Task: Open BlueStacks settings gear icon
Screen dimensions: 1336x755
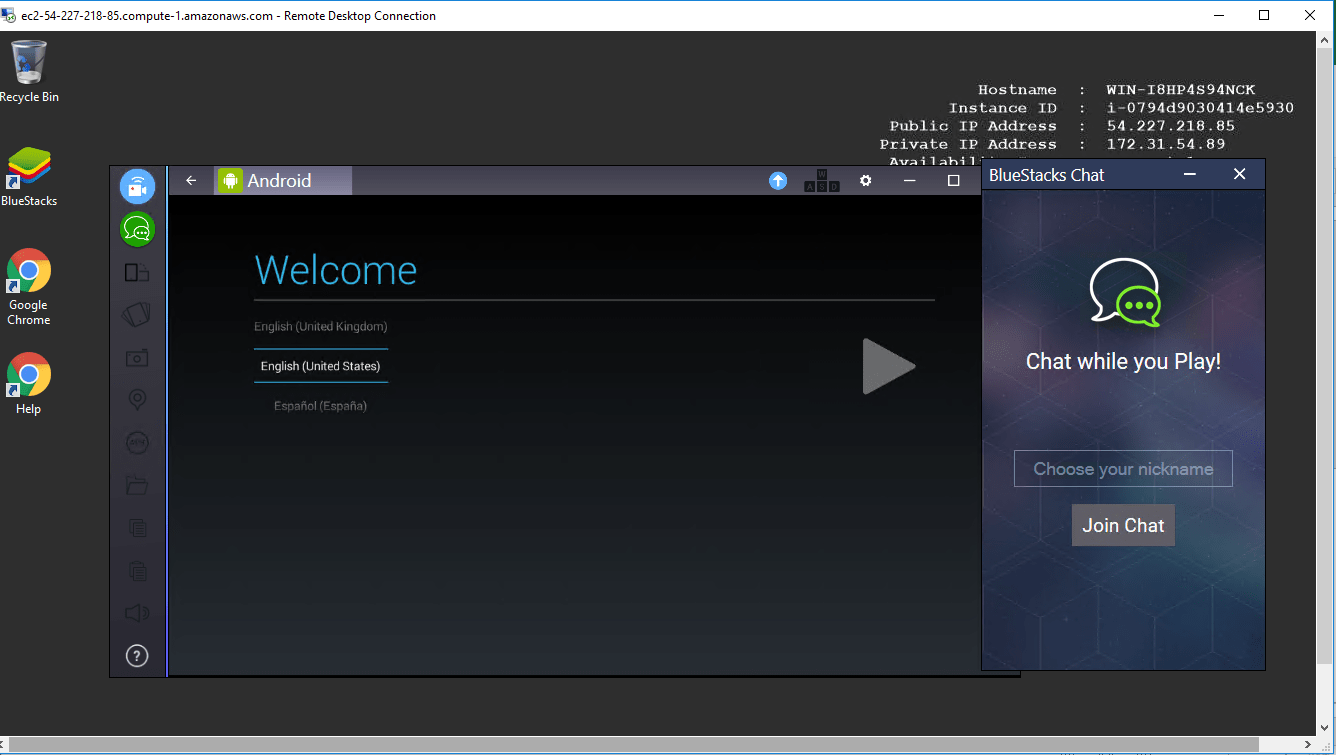Action: [866, 181]
